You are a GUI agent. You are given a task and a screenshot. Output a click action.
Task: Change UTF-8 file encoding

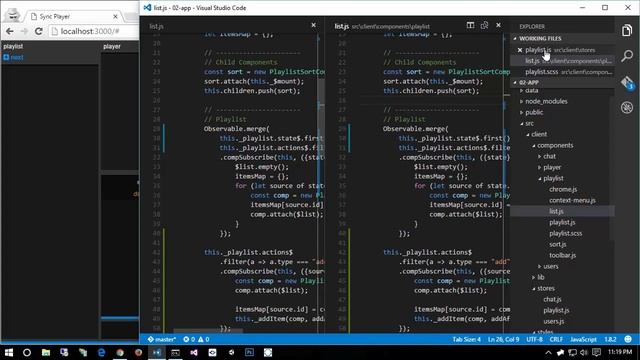pyautogui.click(x=534, y=339)
